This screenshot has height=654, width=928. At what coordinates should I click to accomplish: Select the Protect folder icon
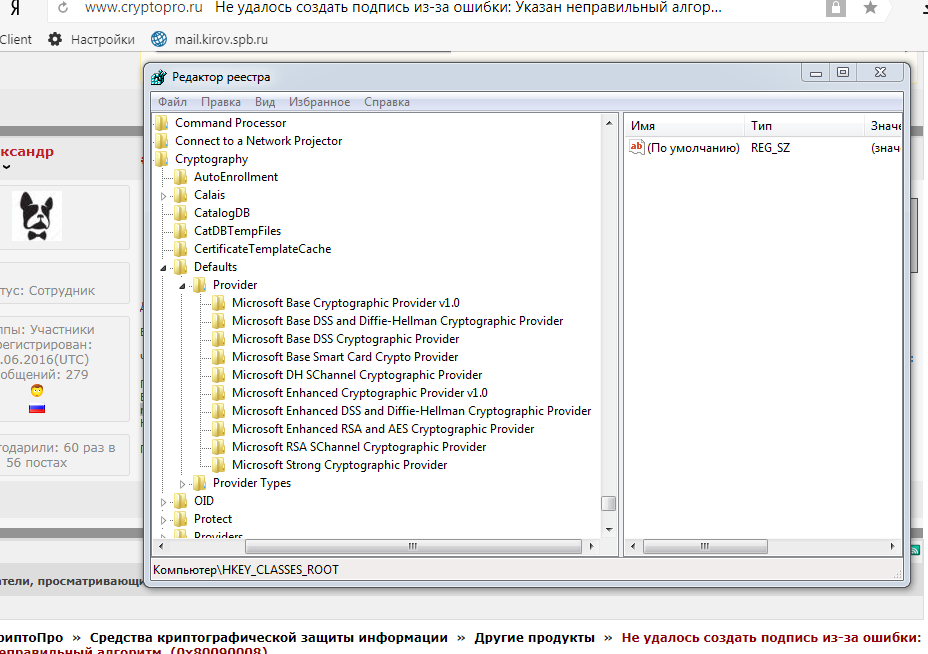coord(181,519)
